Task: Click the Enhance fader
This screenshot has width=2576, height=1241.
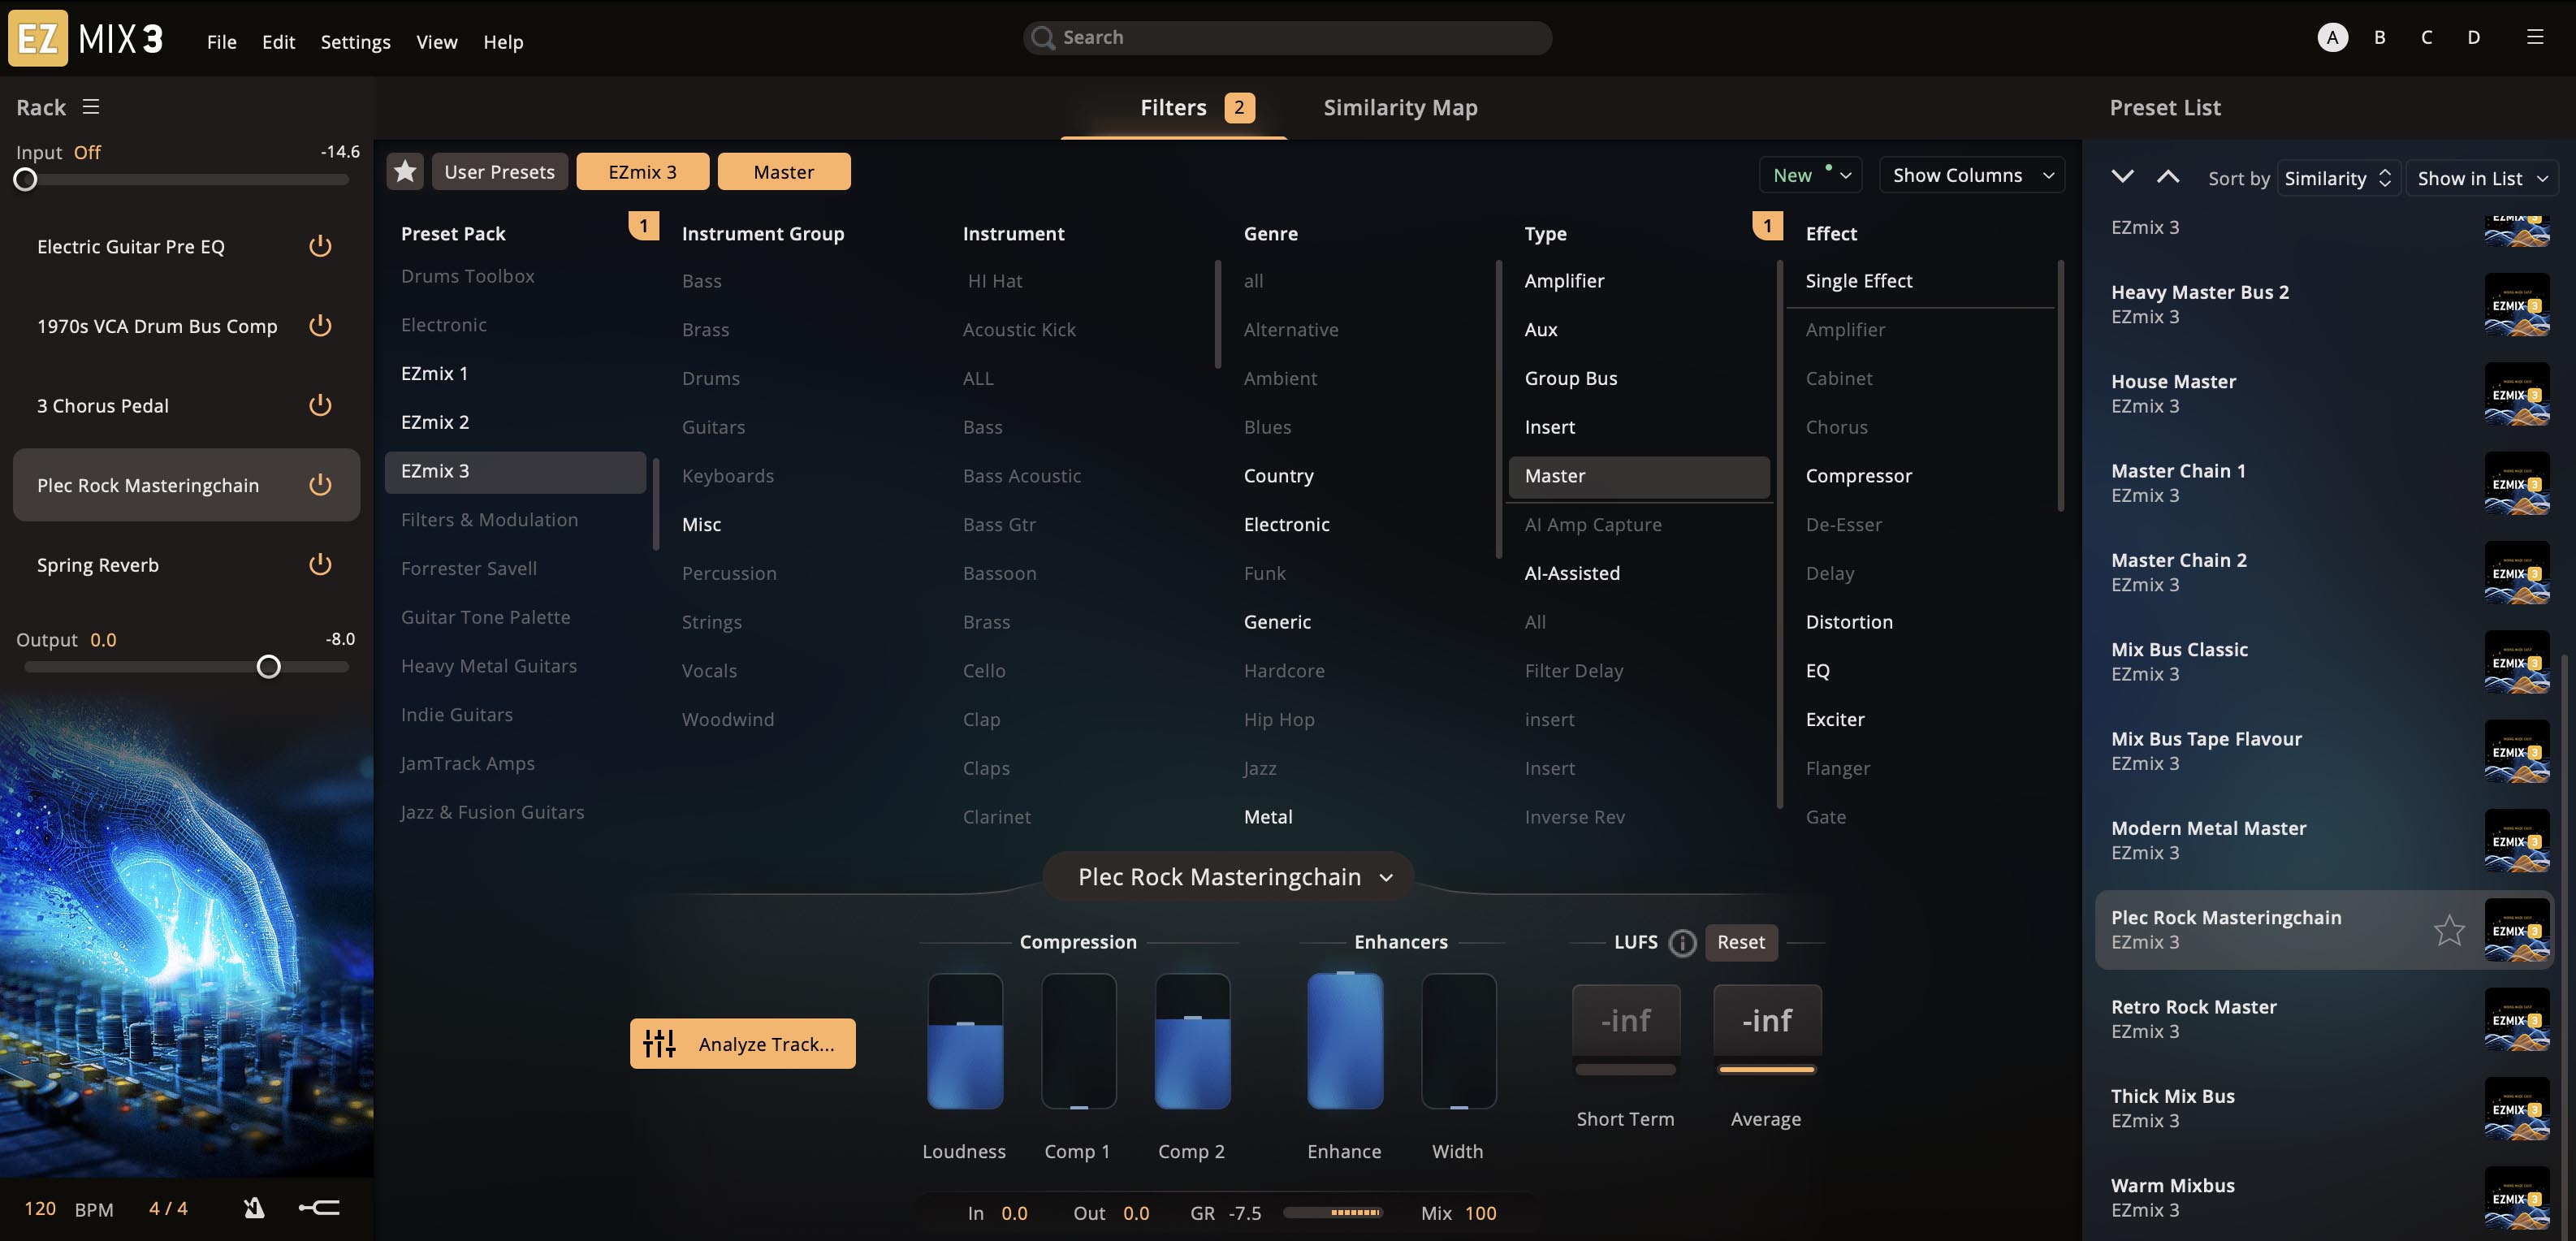Action: coord(1345,1041)
